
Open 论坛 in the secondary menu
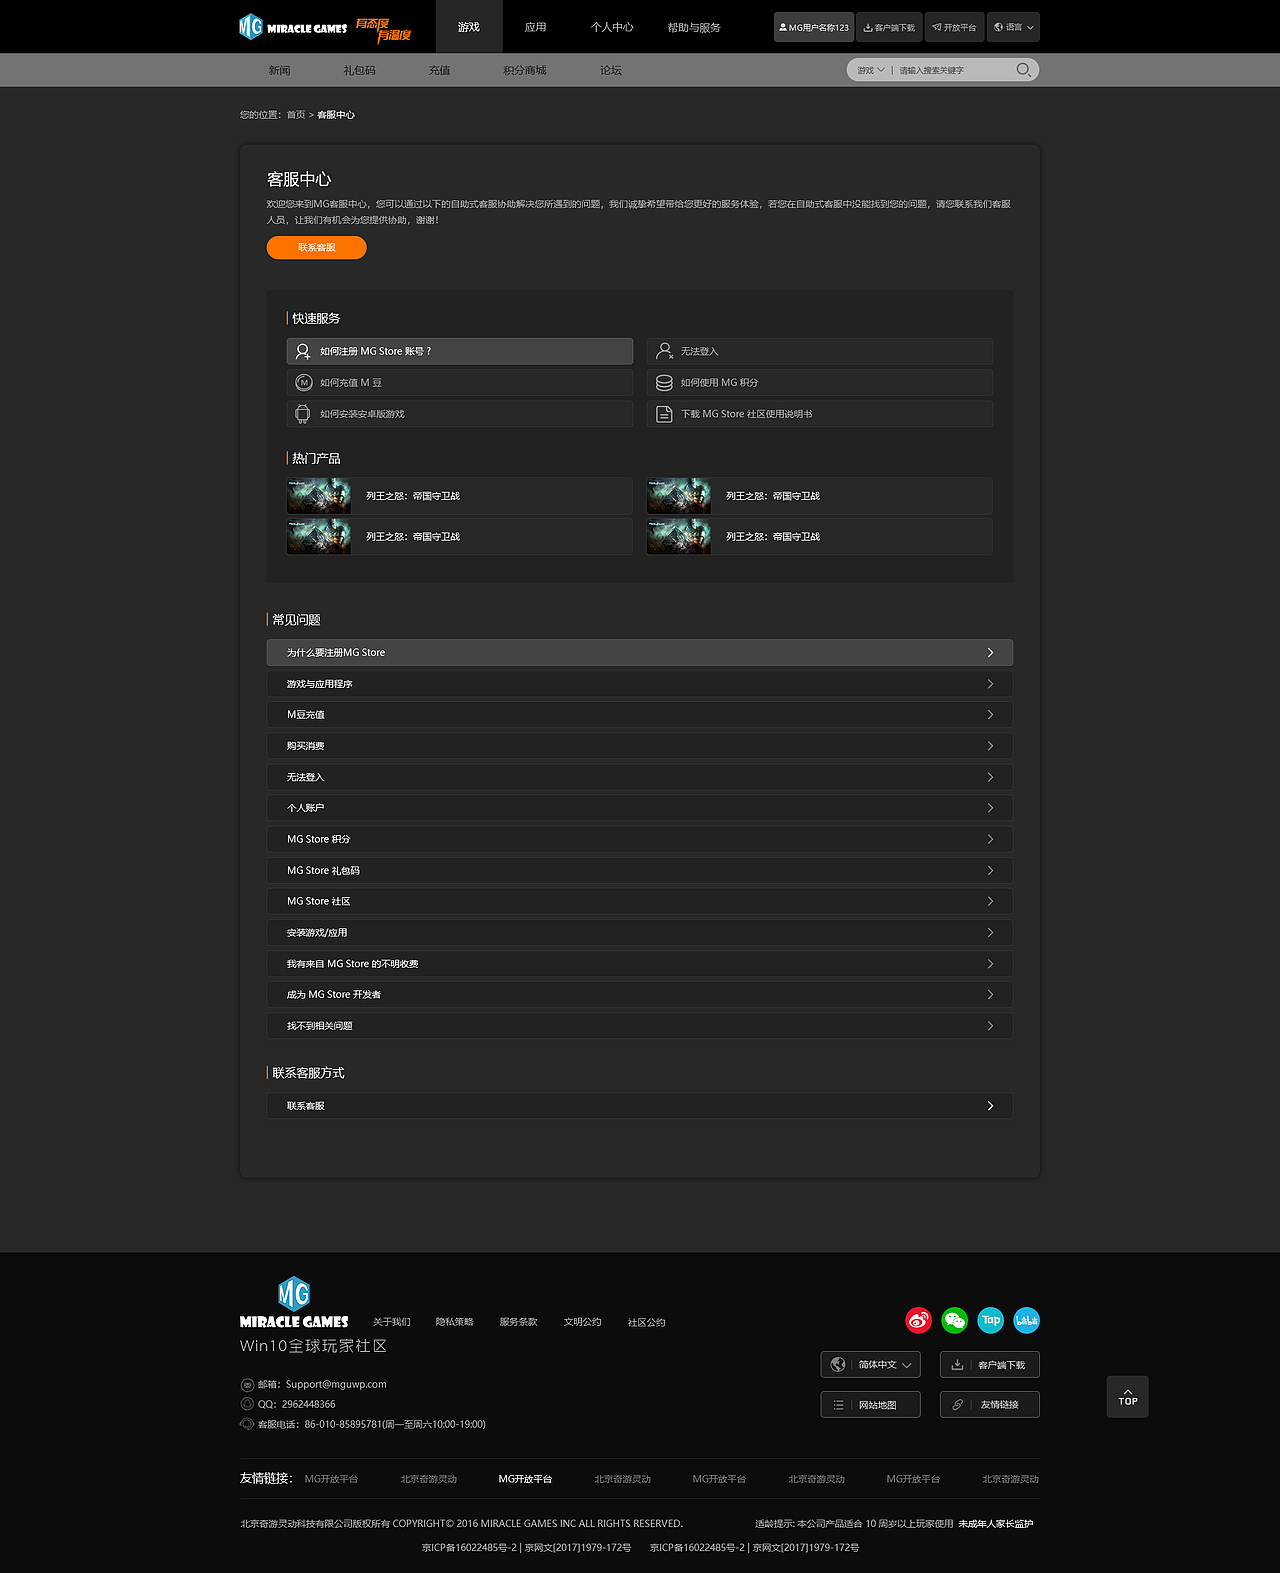pos(611,70)
